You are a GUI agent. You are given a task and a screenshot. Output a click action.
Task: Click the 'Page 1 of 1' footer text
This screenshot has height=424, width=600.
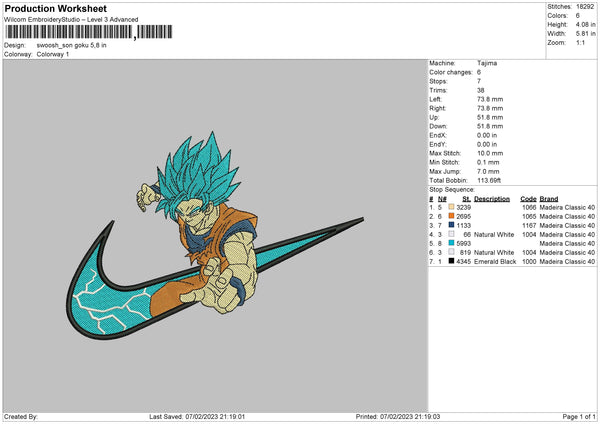coord(579,416)
